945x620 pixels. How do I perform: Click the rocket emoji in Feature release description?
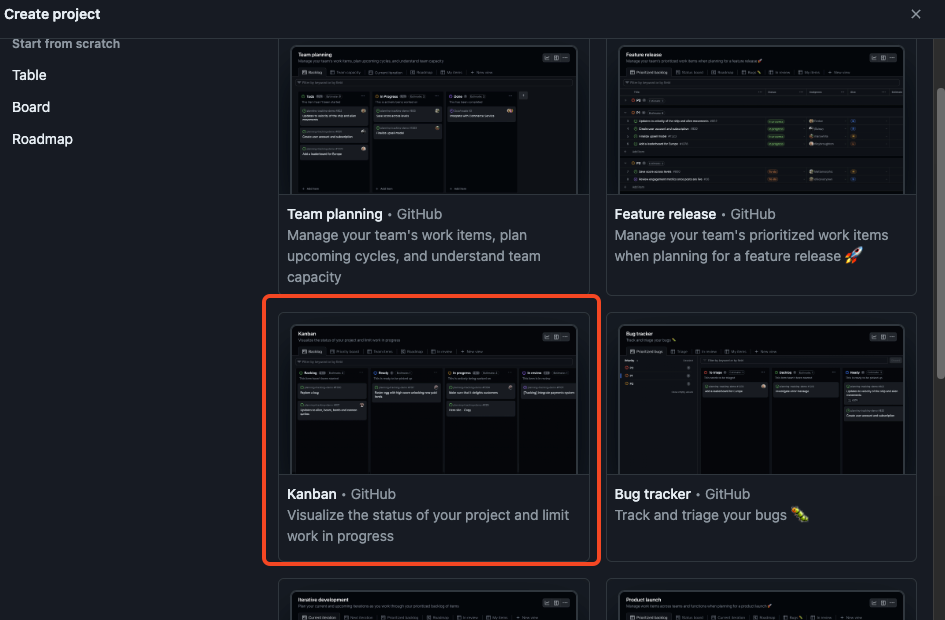pyautogui.click(x=853, y=255)
